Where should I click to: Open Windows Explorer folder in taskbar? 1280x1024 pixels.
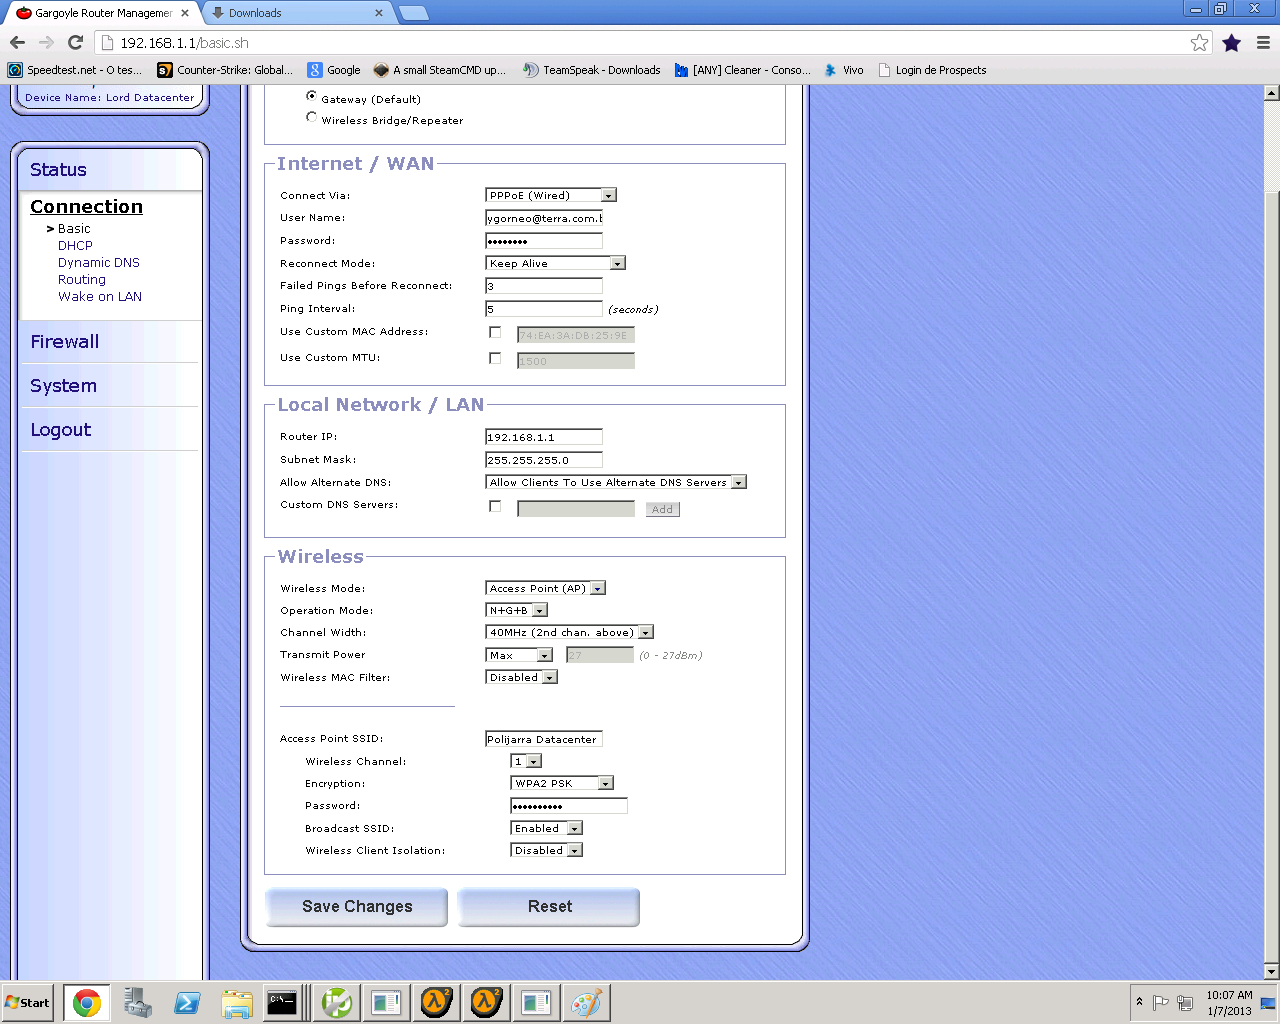[237, 1003]
